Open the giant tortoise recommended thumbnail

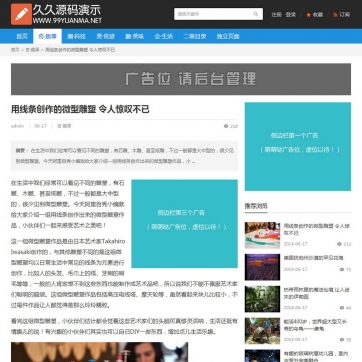(262, 331)
